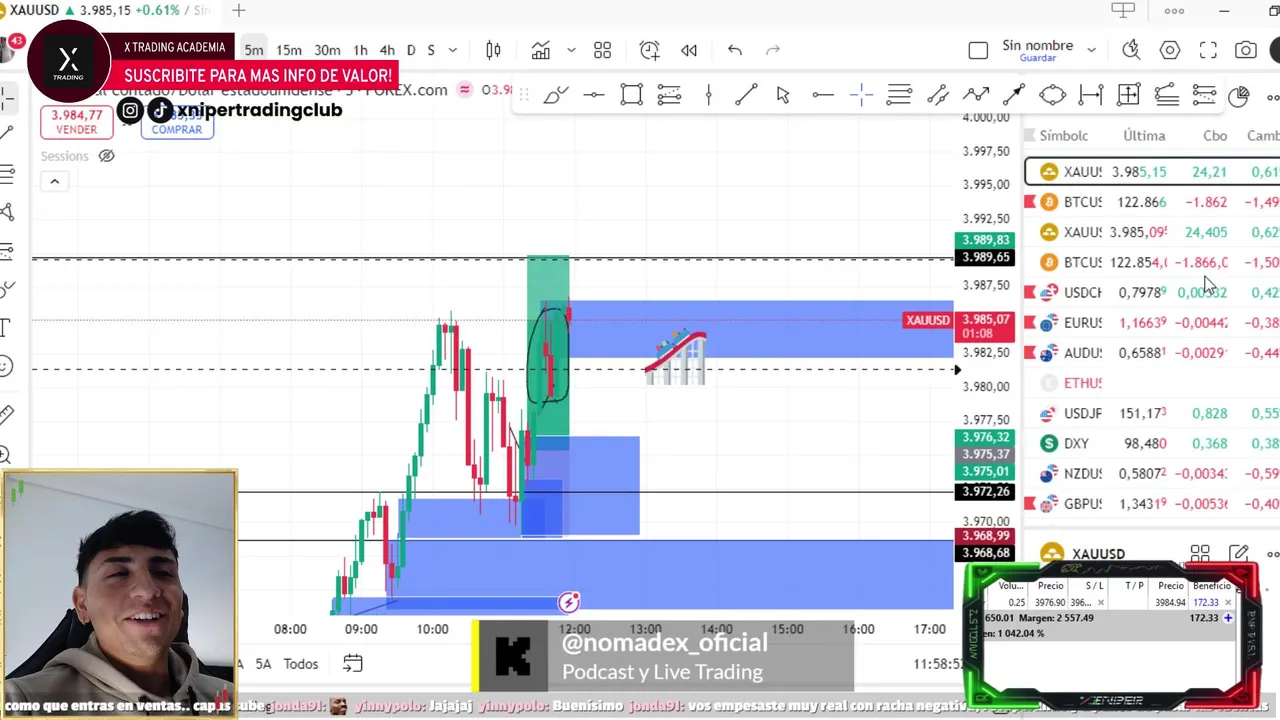Open chart settings hexagon icon
The image size is (1280, 720).
(x=1170, y=50)
